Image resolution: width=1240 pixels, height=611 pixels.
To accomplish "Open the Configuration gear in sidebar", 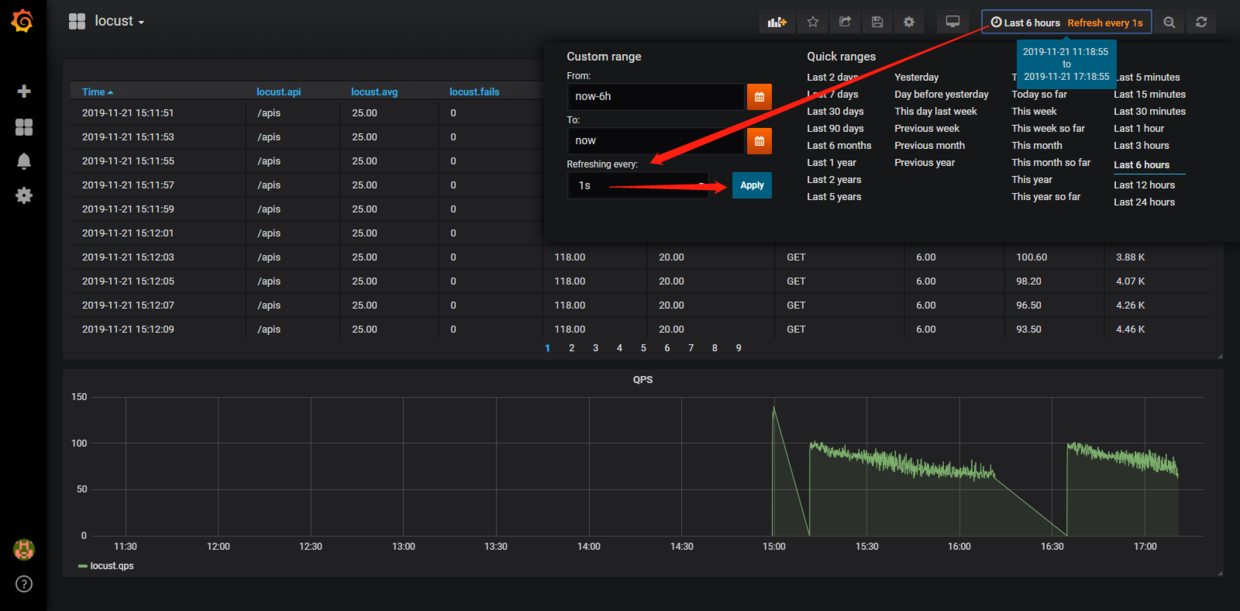I will pos(24,195).
